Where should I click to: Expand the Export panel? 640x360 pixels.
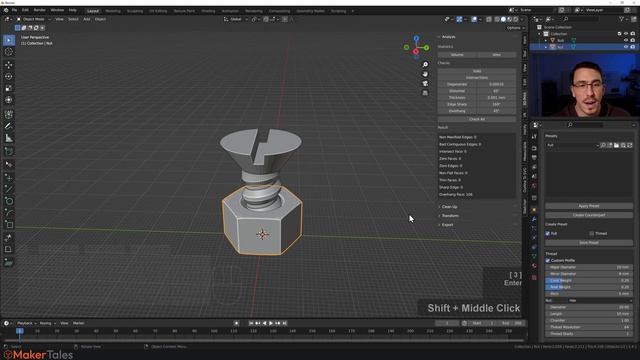coord(447,225)
